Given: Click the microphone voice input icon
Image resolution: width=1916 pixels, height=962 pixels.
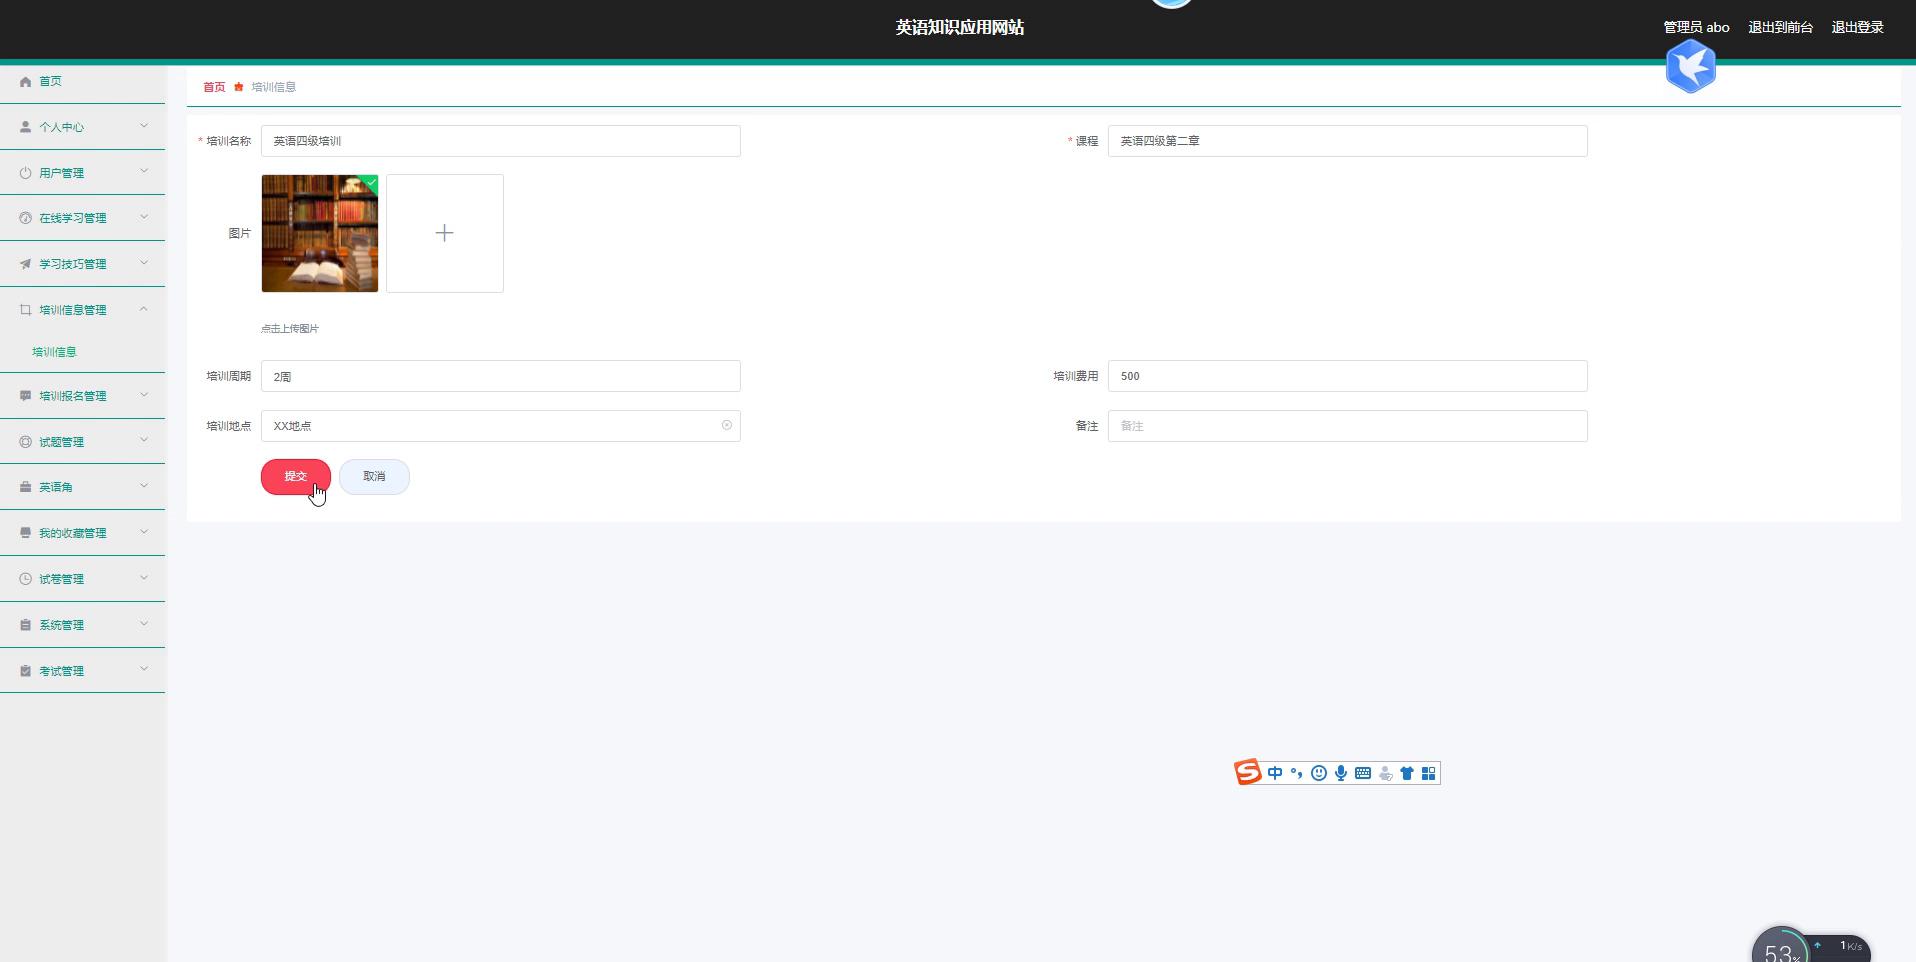Looking at the screenshot, I should point(1341,773).
